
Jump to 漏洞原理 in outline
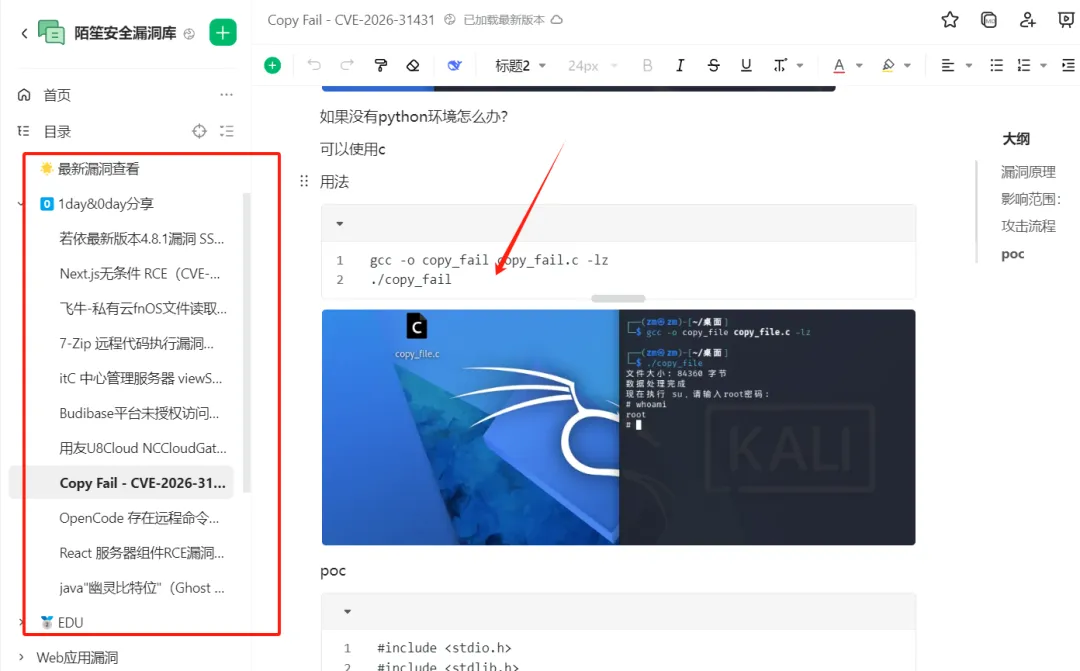coord(1028,172)
